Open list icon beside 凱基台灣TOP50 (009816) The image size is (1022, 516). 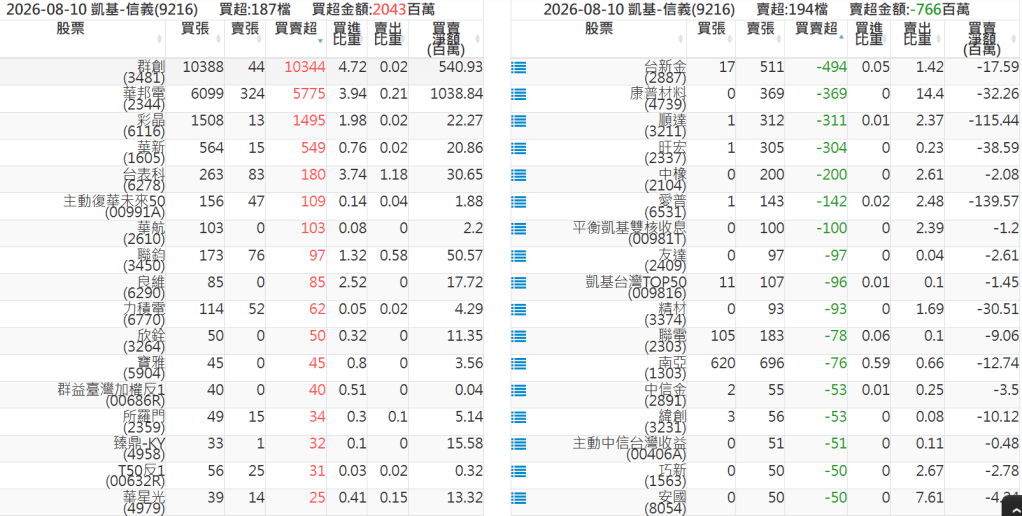pyautogui.click(x=519, y=283)
